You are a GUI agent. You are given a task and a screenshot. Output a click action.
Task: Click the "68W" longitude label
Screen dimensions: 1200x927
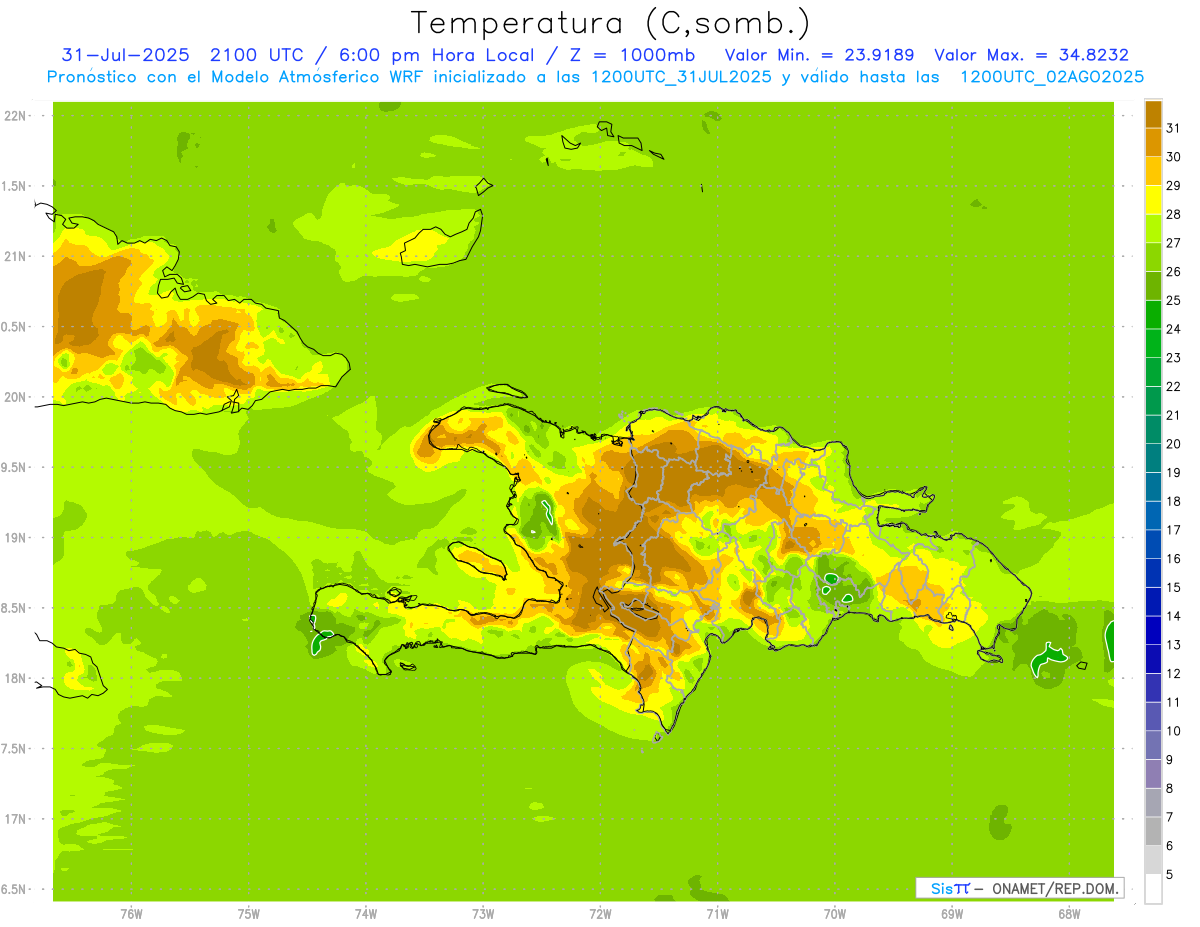1069,913
